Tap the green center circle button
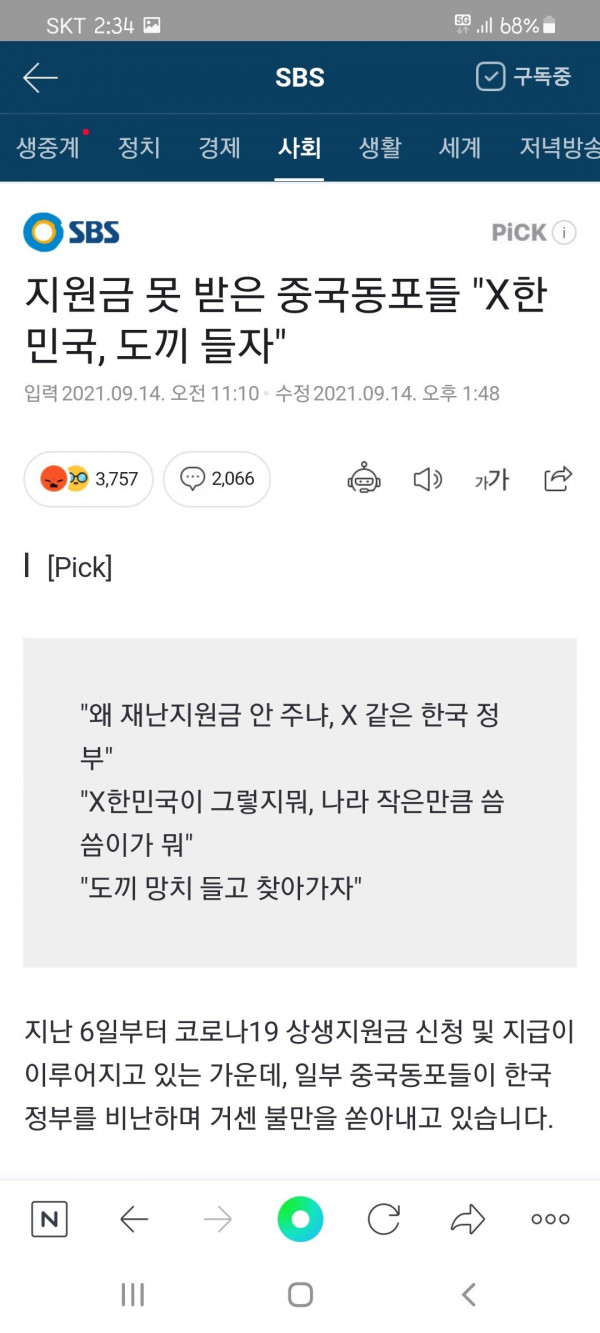 click(x=300, y=1219)
